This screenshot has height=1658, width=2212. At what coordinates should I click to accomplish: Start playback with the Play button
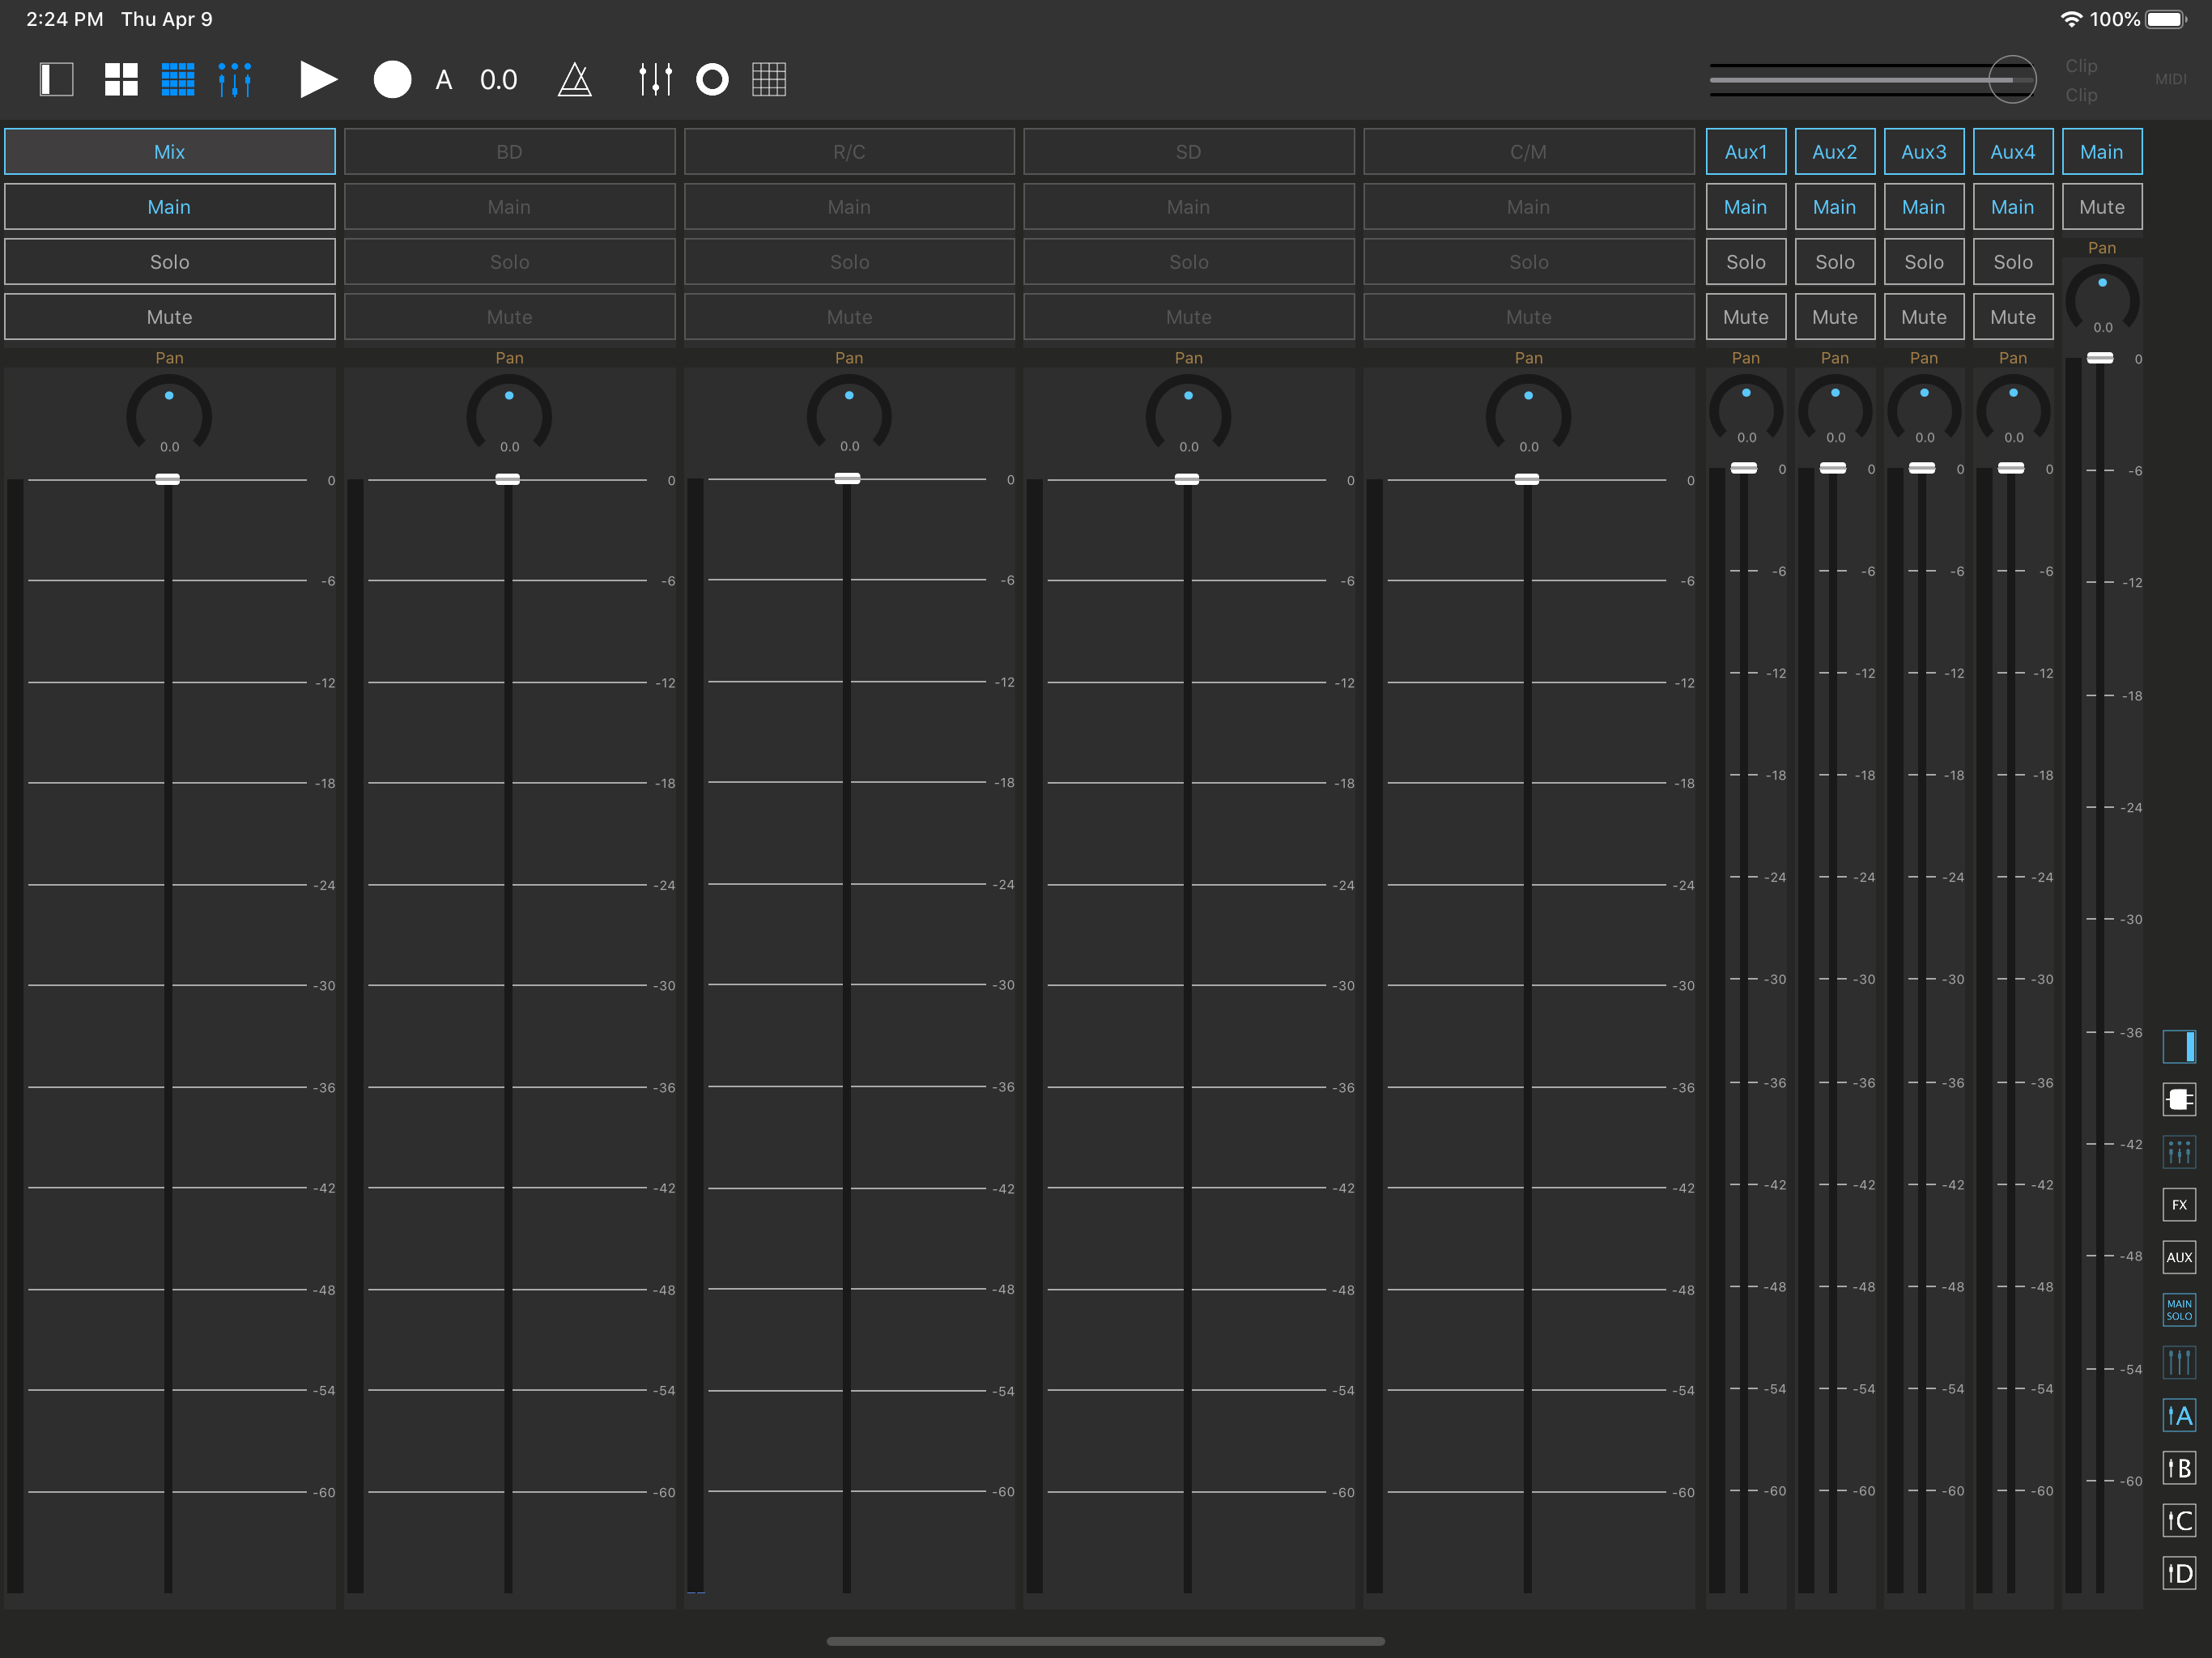(x=318, y=79)
